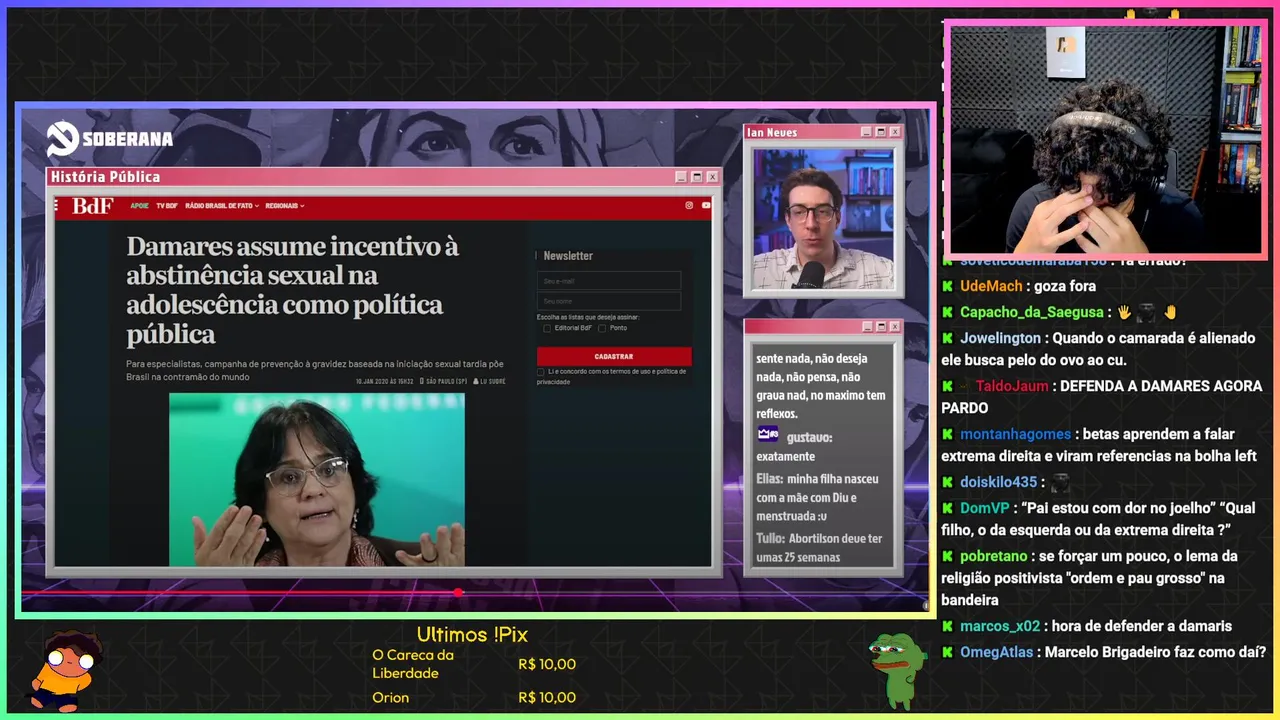Click the Newsletter heading
Viewport: 1280px width, 720px height.
coord(568,256)
